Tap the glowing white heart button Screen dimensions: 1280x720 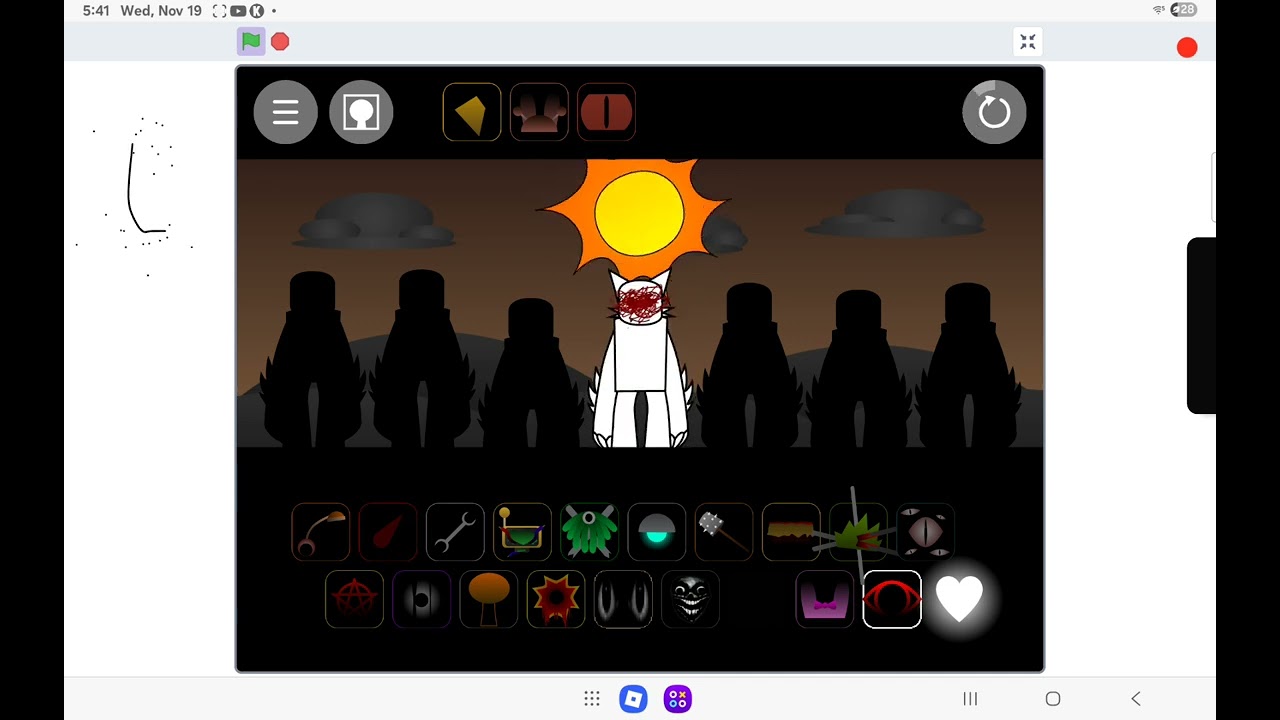[x=959, y=599]
